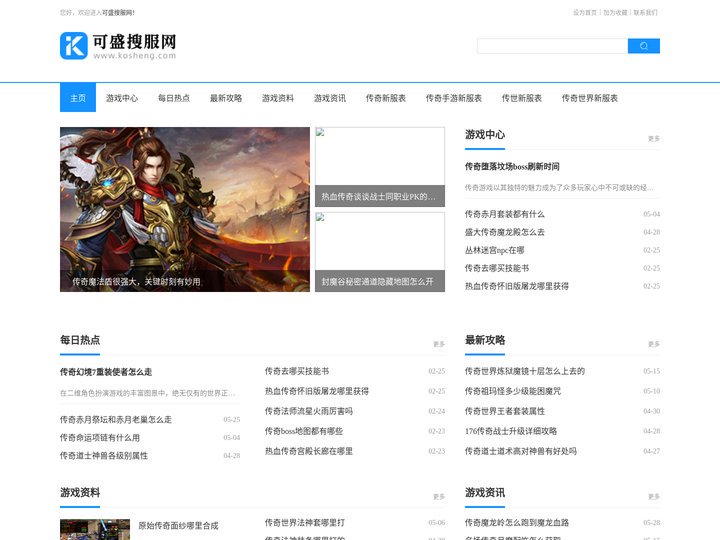Click 更多 beside 最新攻略 heading

(653, 344)
